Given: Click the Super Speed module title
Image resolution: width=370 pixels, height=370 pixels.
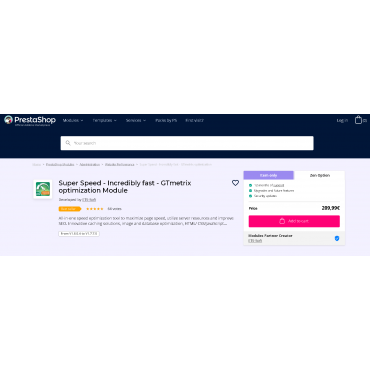Looking at the screenshot, I should tap(125, 187).
